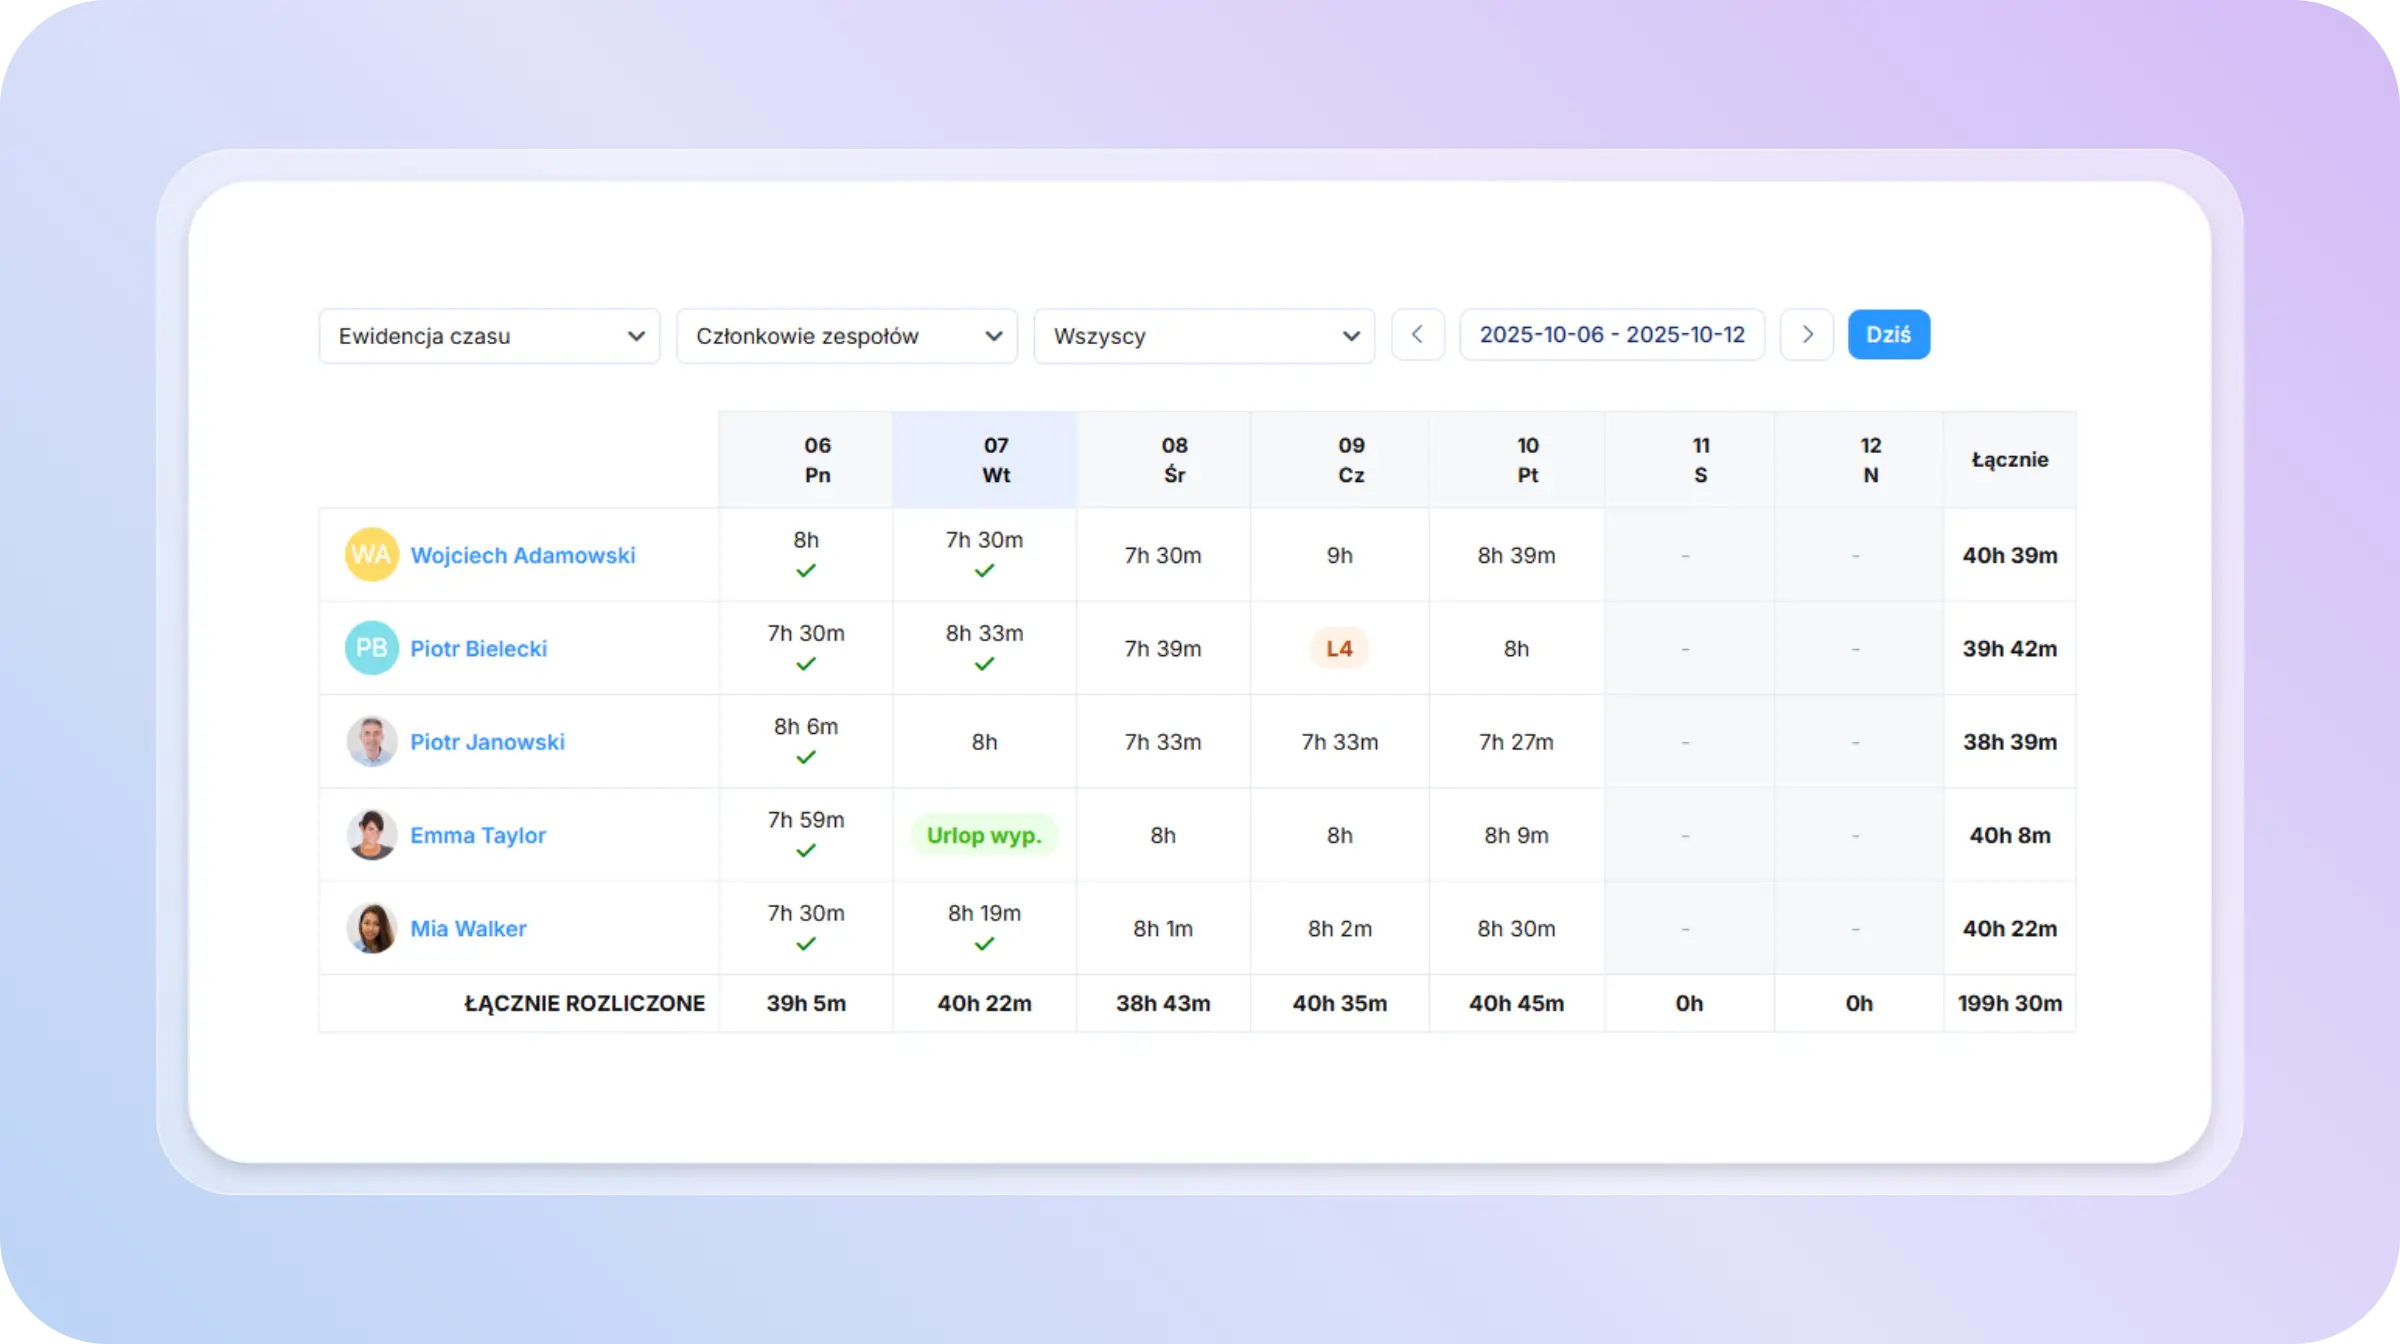Viewport: 2400px width, 1344px height.
Task: Open Emma Taylor's name link
Action: point(478,835)
